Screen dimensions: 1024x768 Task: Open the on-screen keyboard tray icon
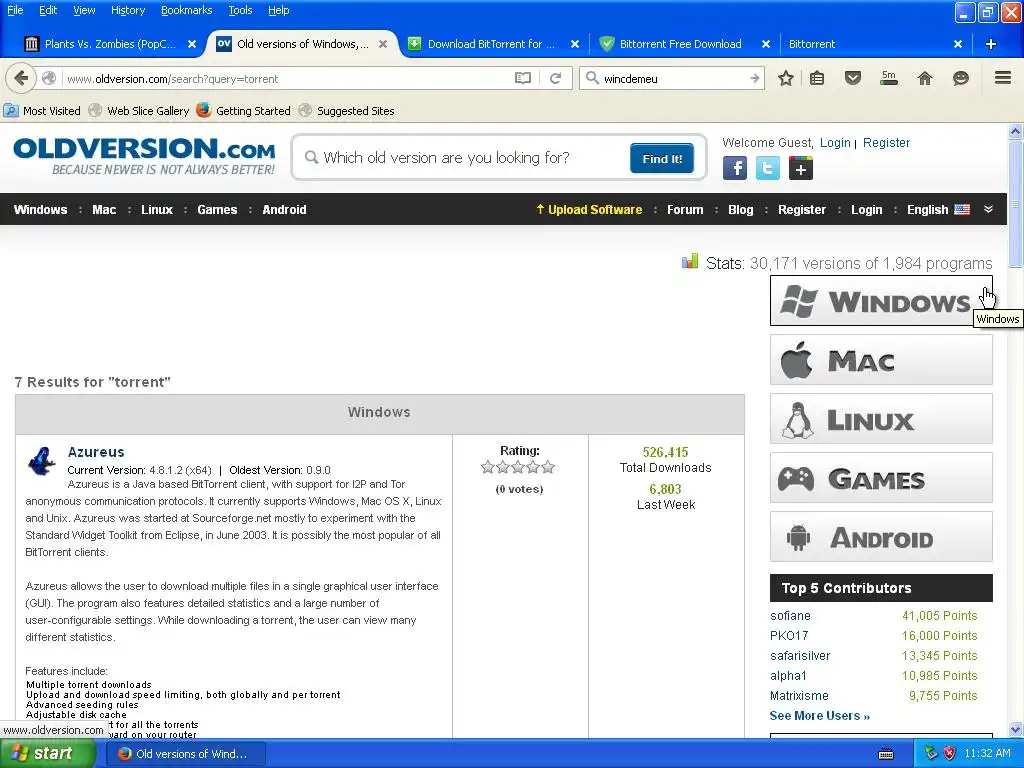(886, 754)
